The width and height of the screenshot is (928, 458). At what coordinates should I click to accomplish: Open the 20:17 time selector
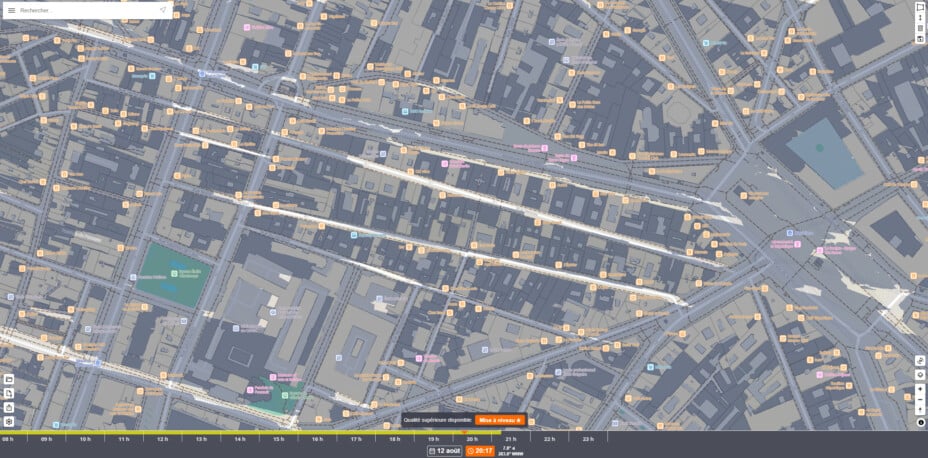pos(480,451)
